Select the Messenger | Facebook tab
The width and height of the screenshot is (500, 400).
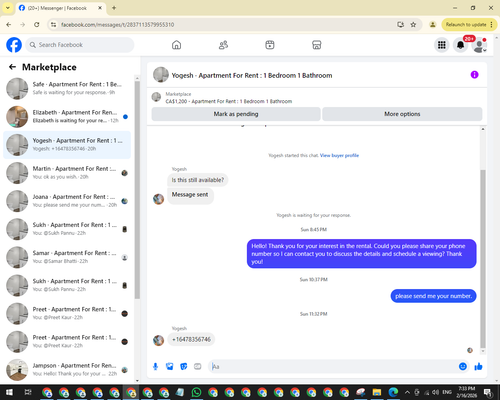[61, 8]
